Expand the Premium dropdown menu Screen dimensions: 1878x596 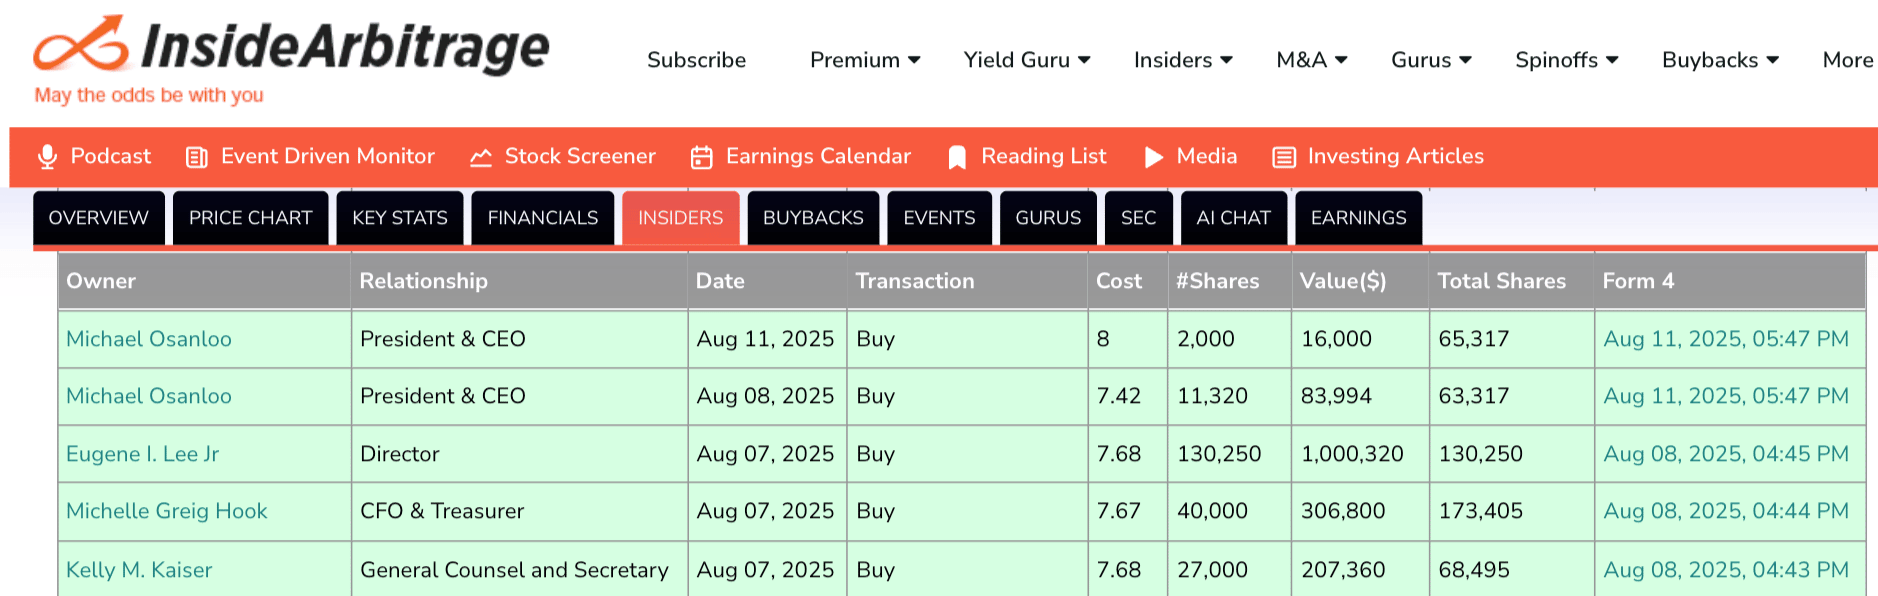pos(864,60)
